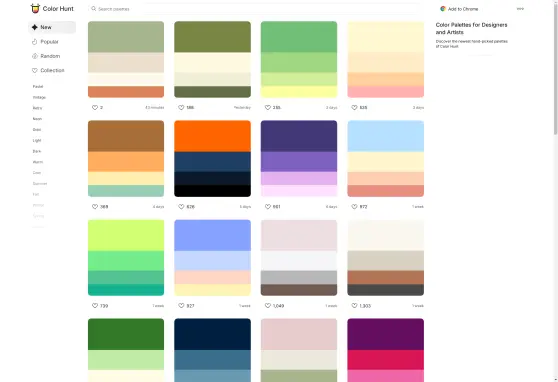Focus the Search palettes field
The image size is (558, 382).
pos(254,9)
